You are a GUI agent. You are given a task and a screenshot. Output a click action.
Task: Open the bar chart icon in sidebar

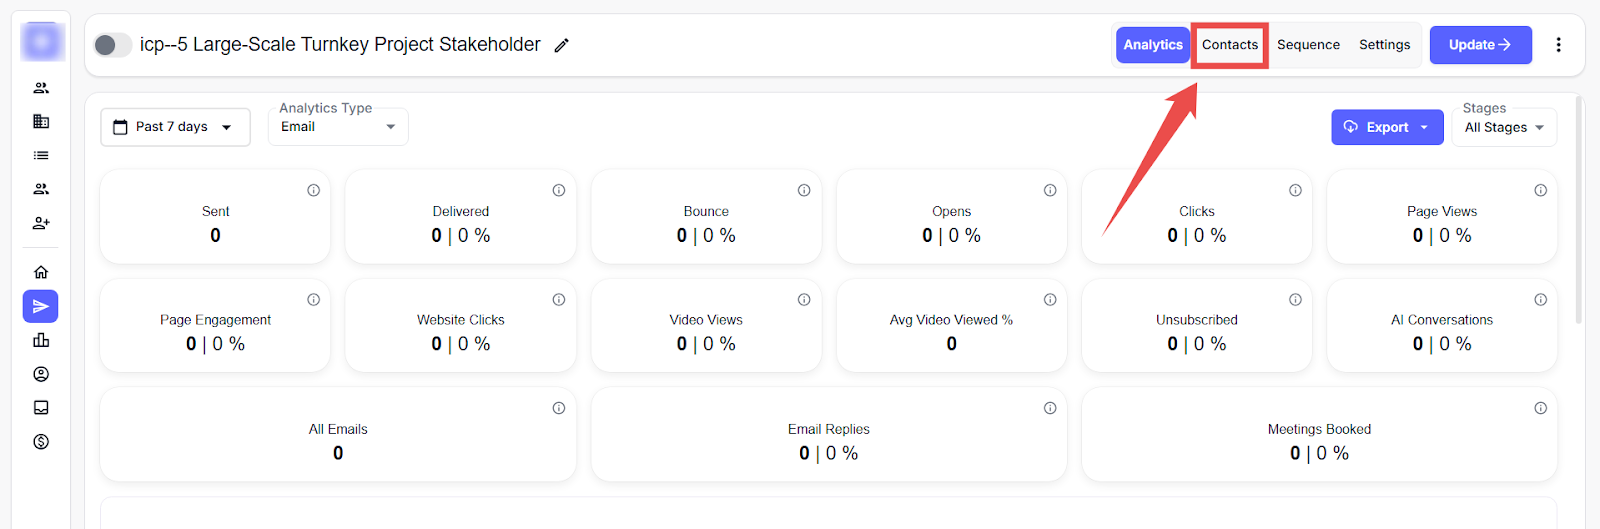click(41, 341)
